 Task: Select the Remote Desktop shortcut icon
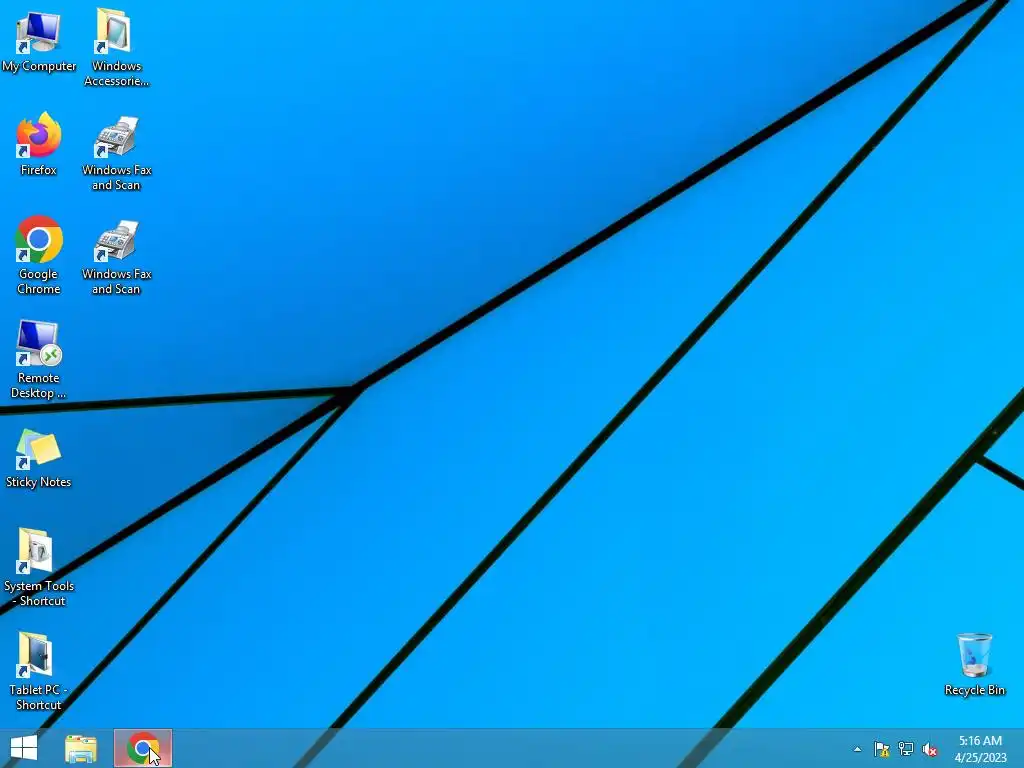[x=39, y=359]
